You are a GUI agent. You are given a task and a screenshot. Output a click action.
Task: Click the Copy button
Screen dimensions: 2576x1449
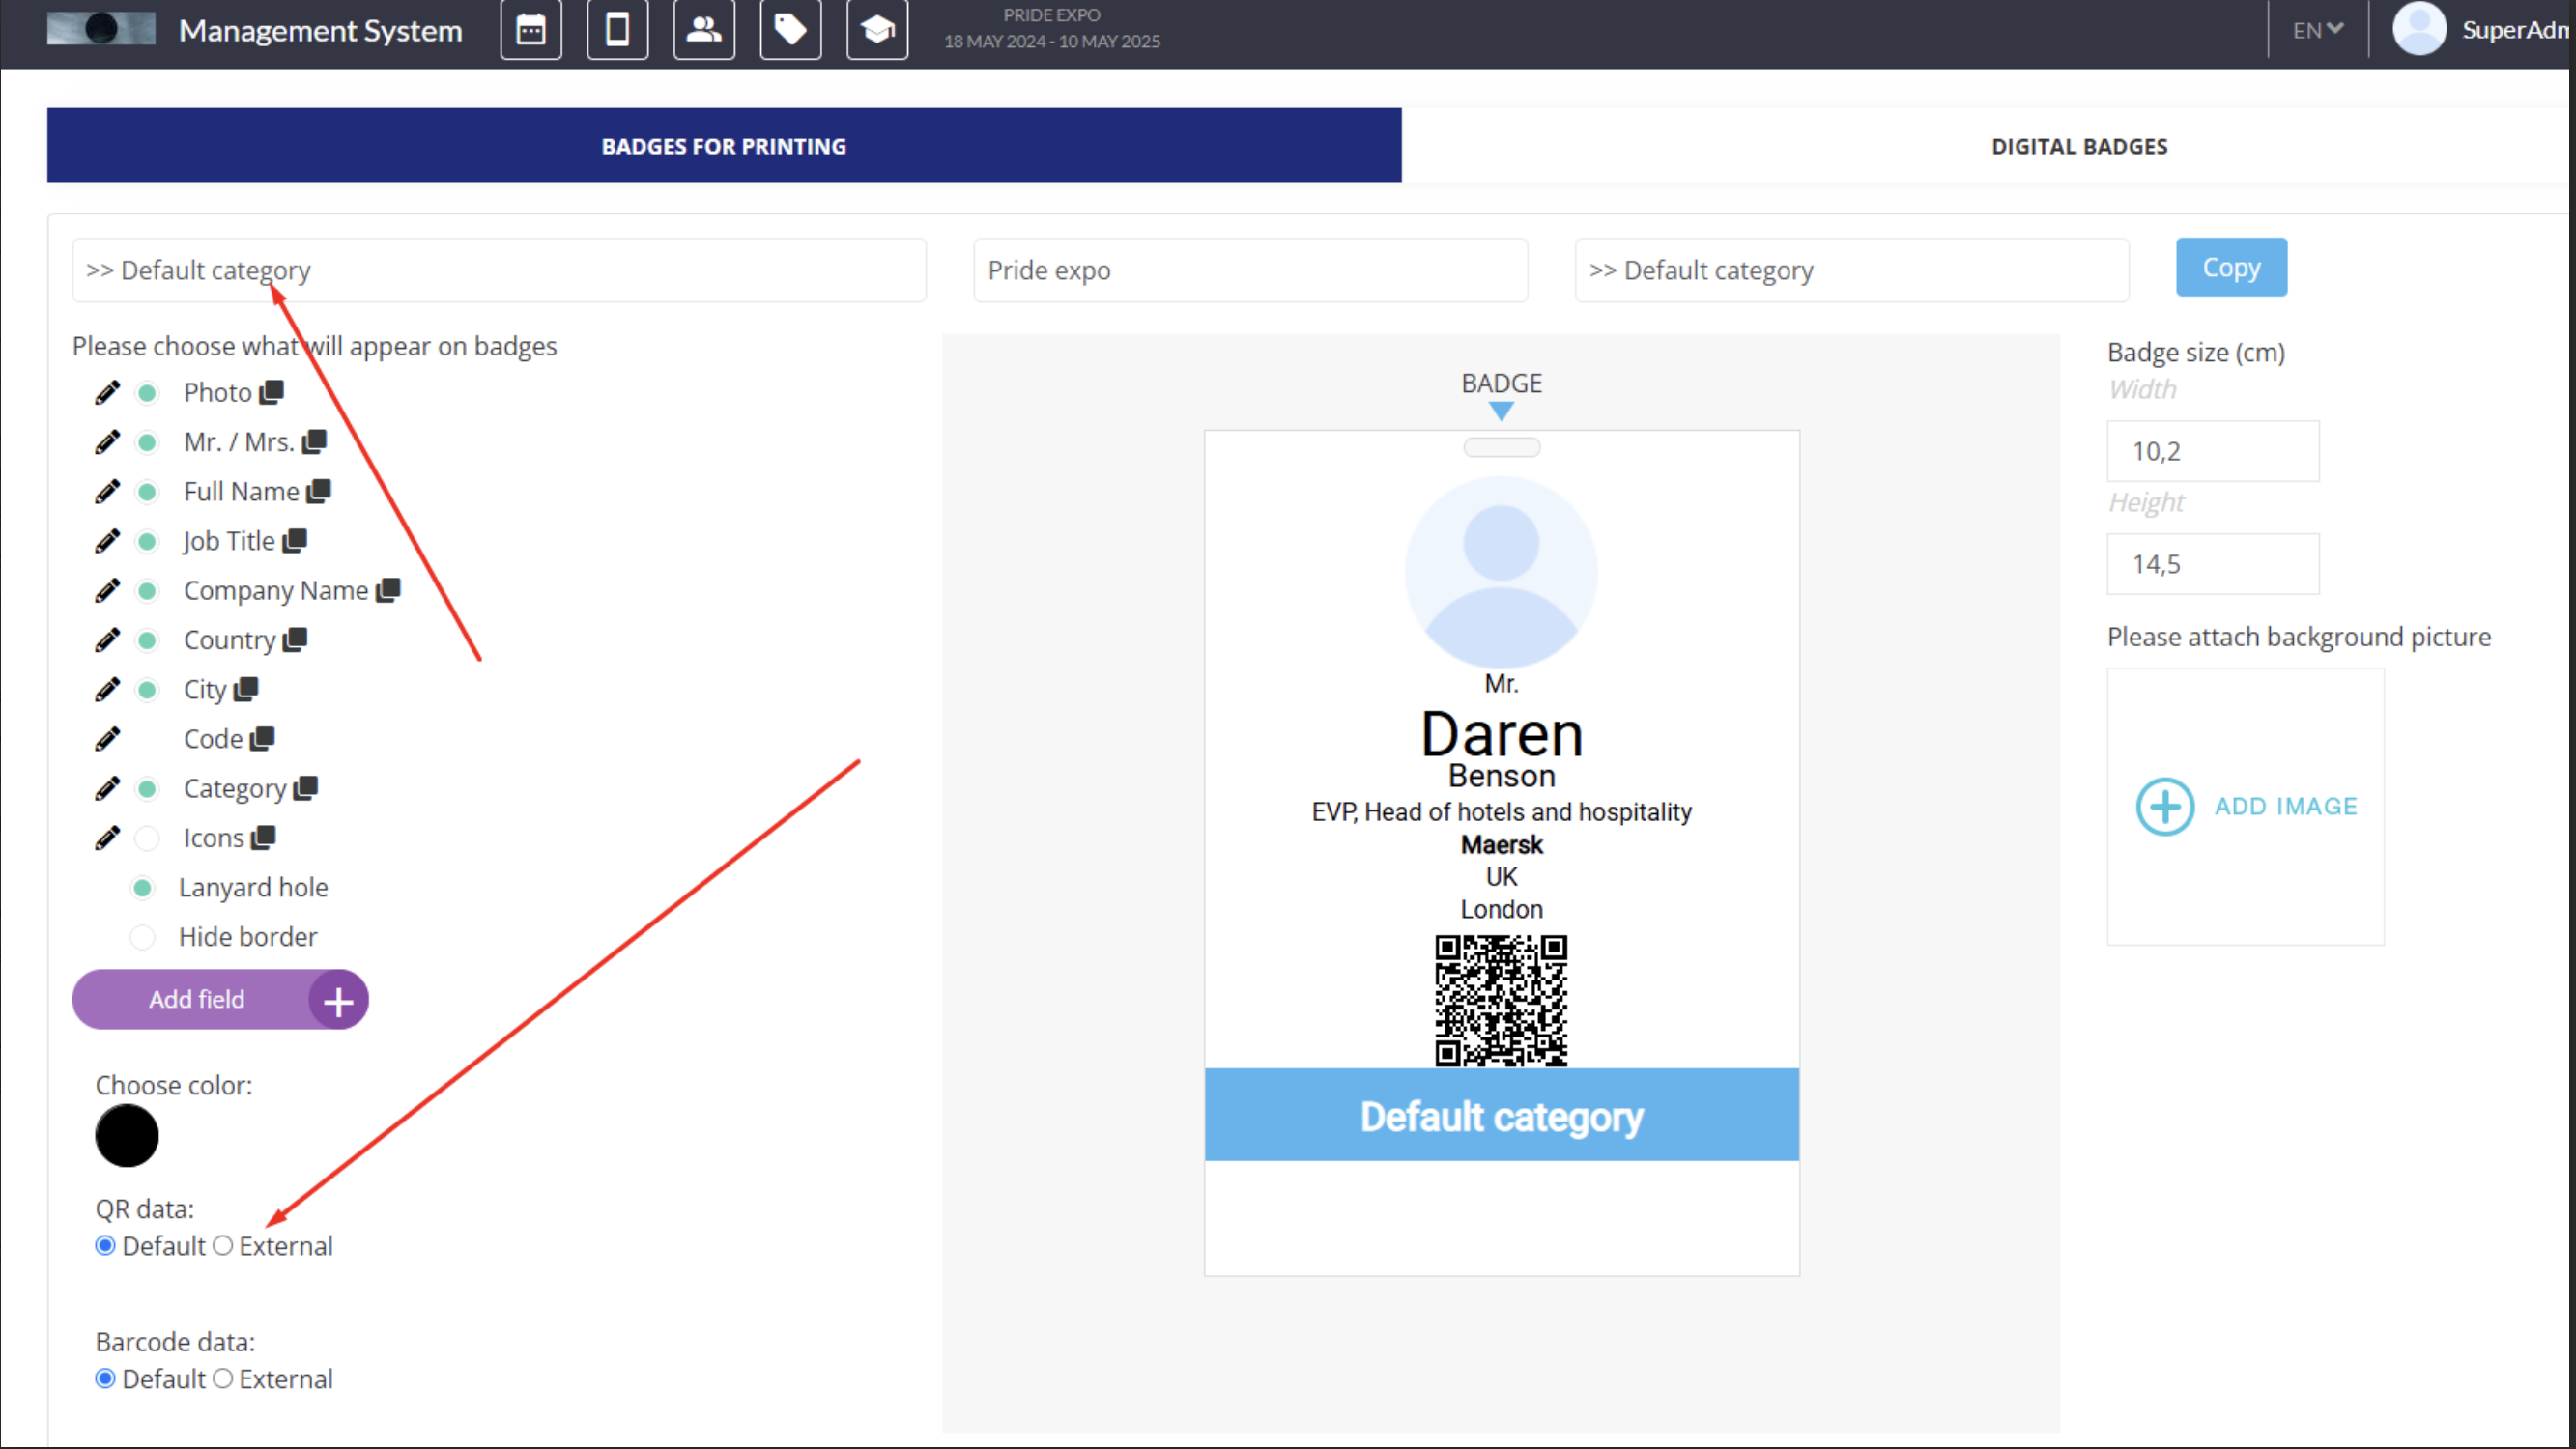click(x=2231, y=267)
